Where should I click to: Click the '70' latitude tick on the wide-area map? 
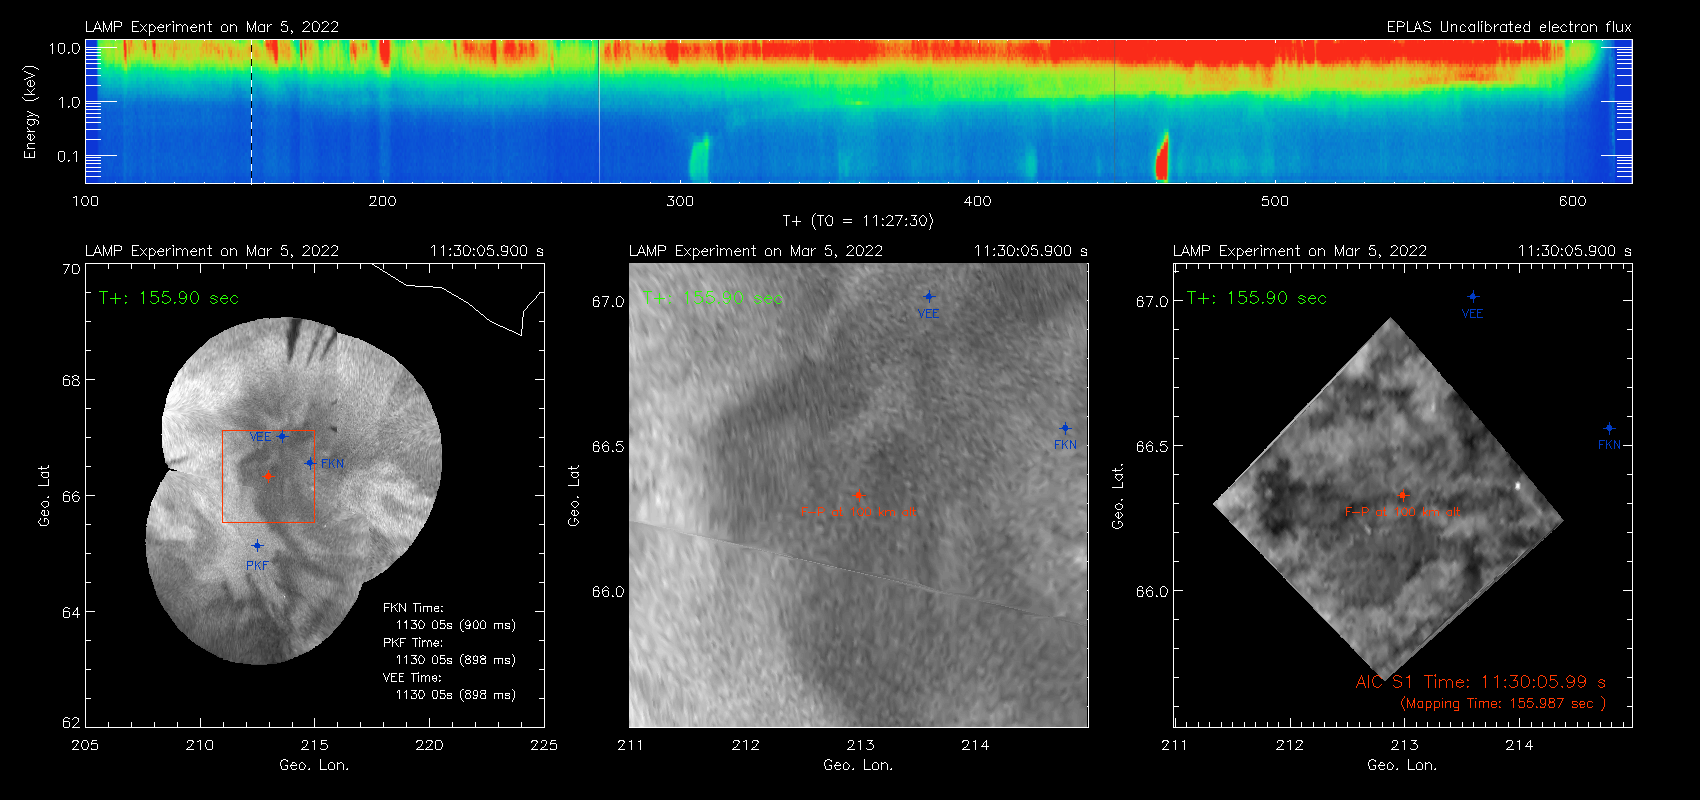pos(71,269)
